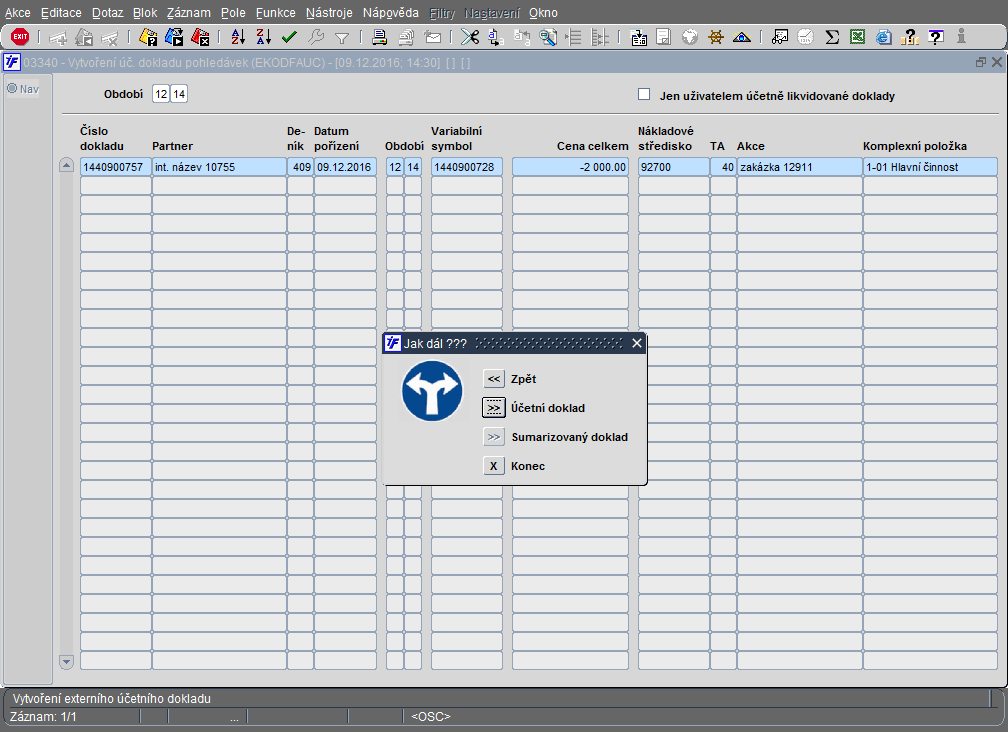The image size is (1008, 732).
Task: Click the printer icon in toolbar
Action: tap(380, 37)
